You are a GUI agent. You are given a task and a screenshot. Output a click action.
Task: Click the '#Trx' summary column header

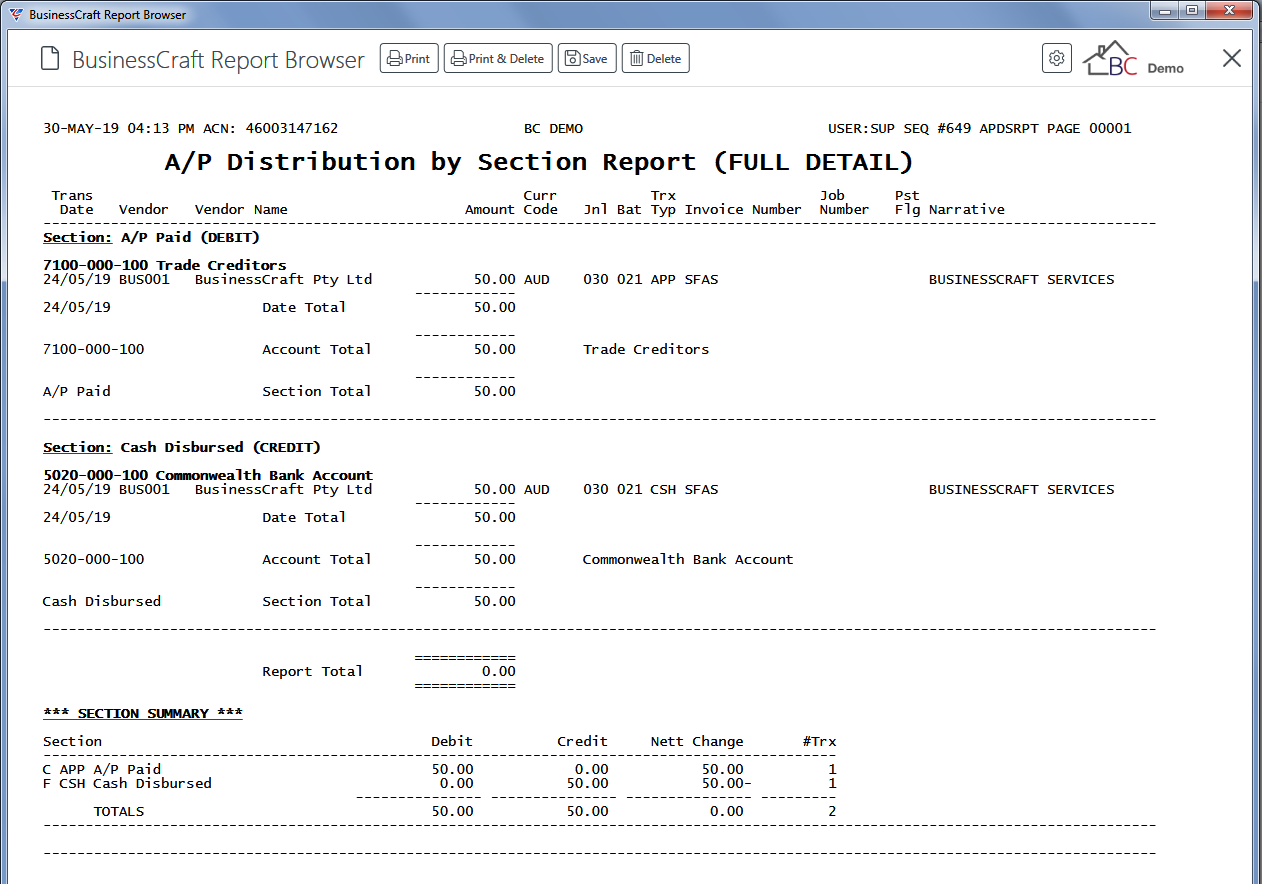point(820,742)
